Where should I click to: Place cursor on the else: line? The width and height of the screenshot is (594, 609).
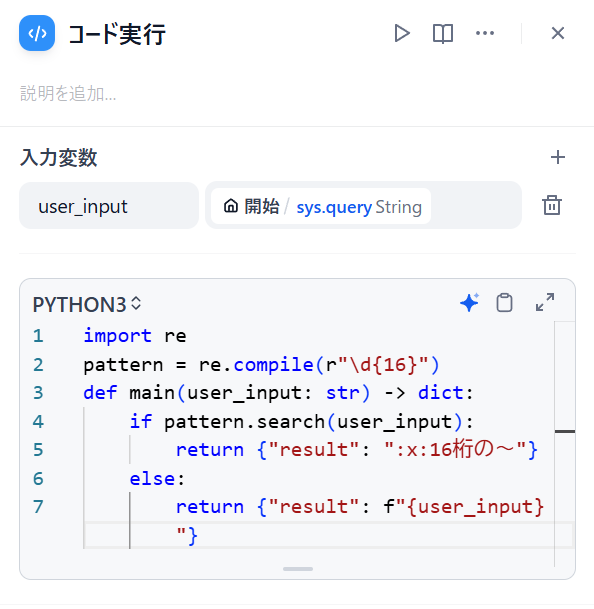pyautogui.click(x=157, y=478)
